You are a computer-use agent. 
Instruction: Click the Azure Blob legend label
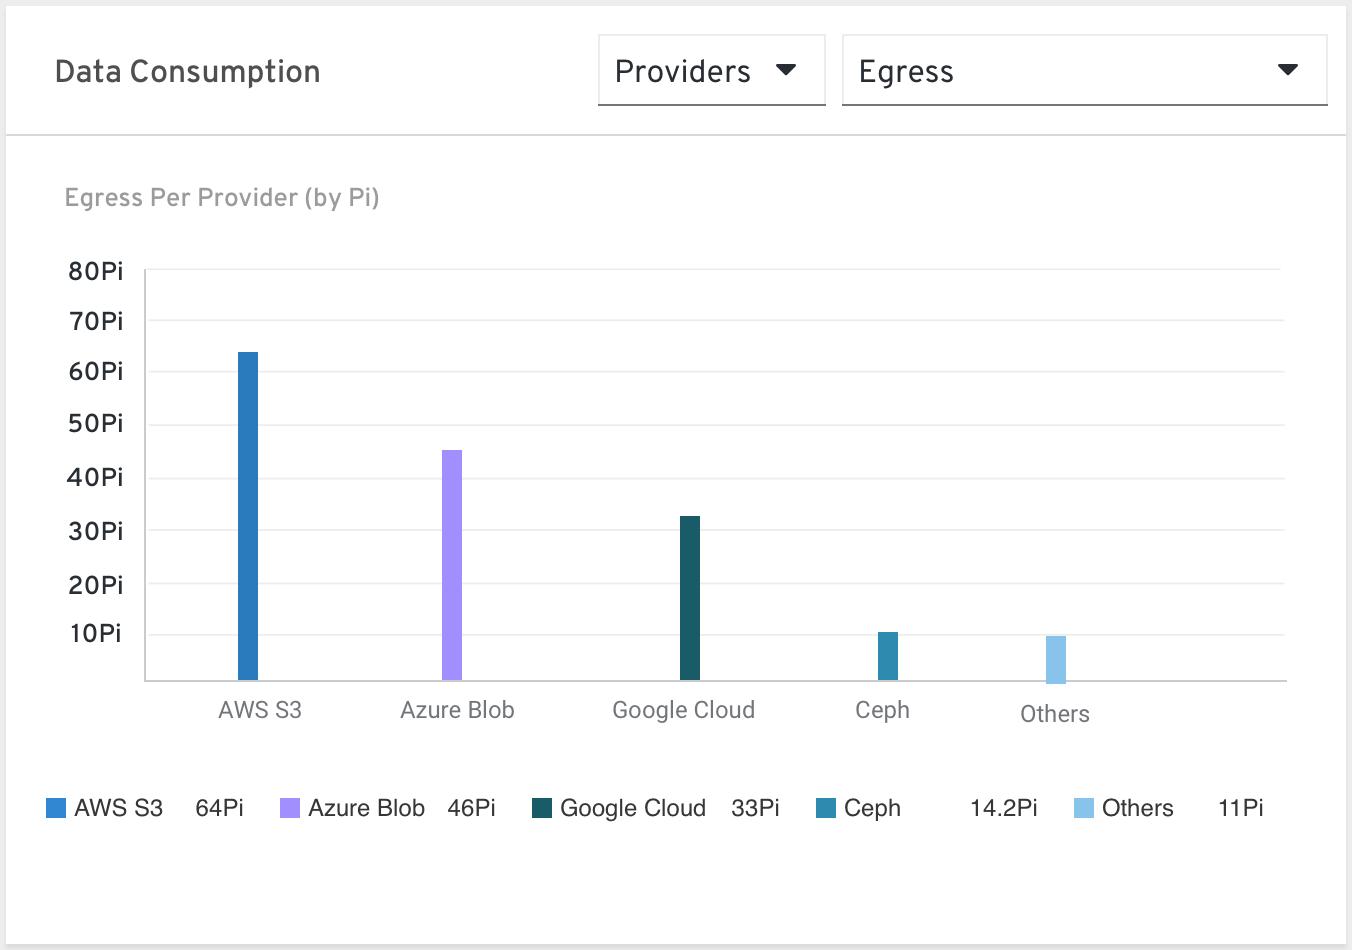tap(366, 808)
